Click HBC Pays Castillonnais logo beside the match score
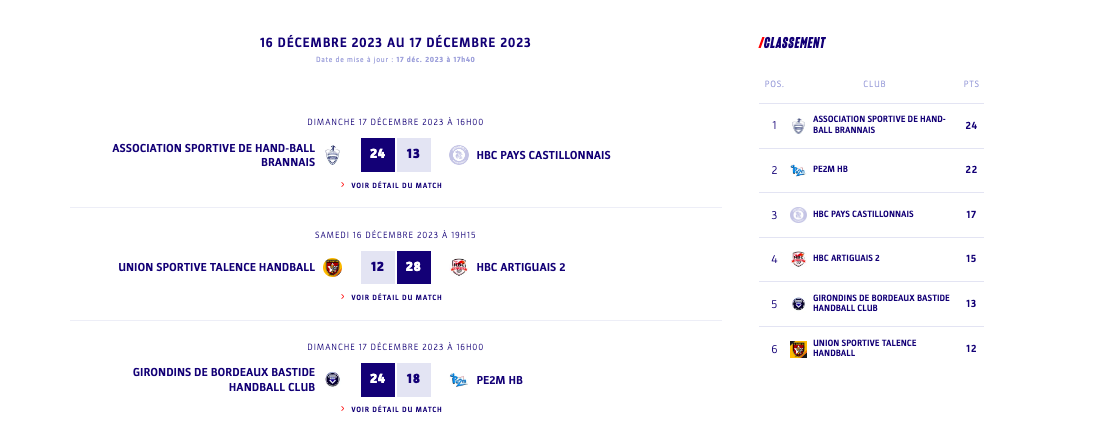The image size is (1094, 433). point(459,155)
